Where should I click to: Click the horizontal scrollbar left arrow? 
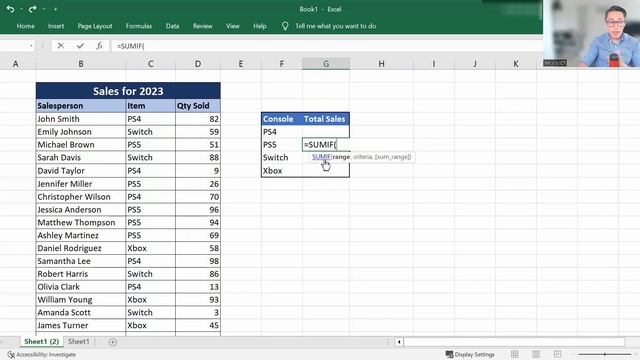[x=399, y=342]
